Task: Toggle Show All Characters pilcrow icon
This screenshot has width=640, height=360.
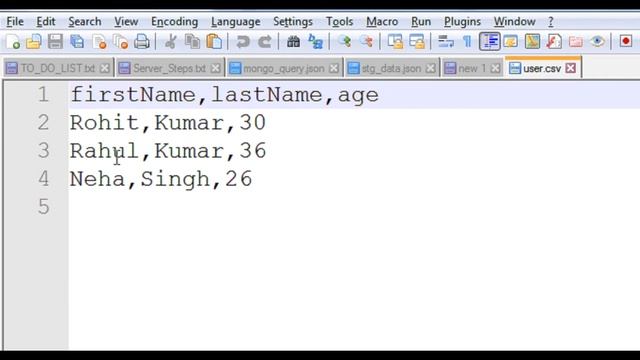Action: (x=467, y=42)
